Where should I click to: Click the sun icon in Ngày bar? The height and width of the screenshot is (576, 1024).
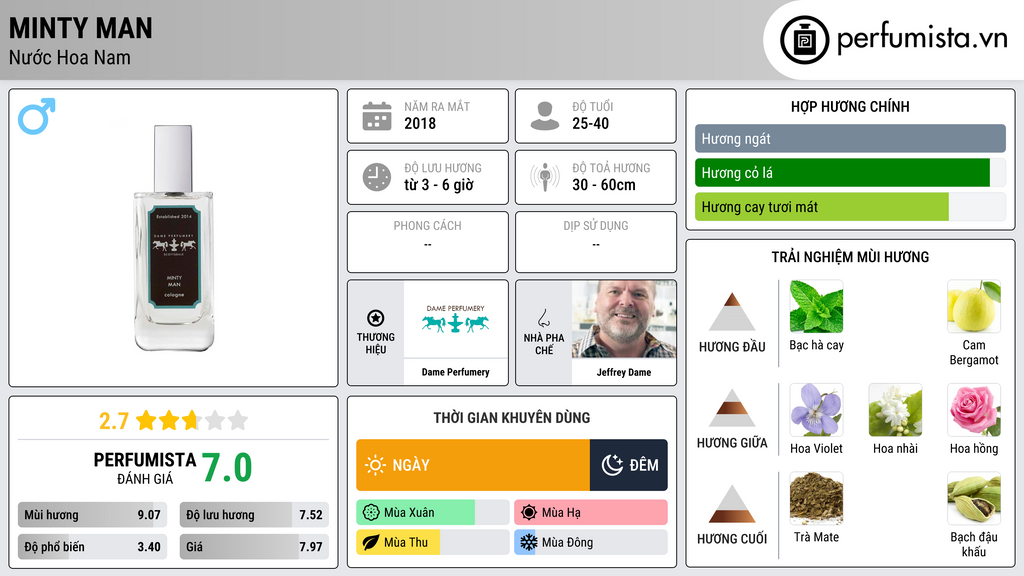tap(376, 465)
